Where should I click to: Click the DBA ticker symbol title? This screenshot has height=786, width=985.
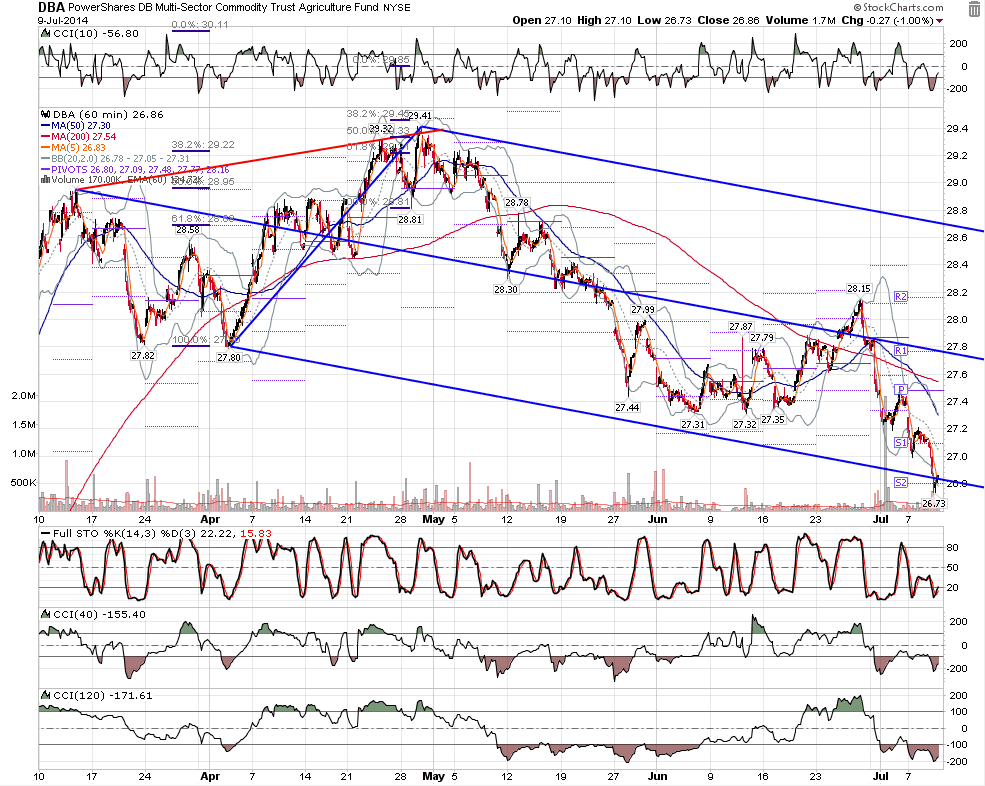(x=51, y=8)
